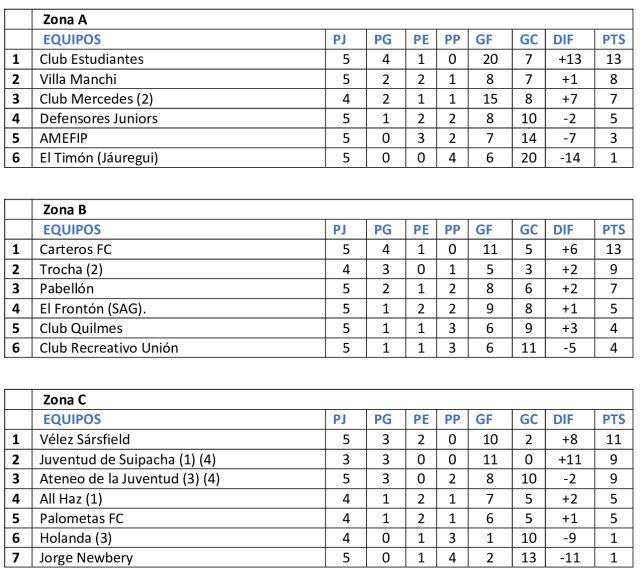Click the Palometas FC team name

click(x=83, y=518)
